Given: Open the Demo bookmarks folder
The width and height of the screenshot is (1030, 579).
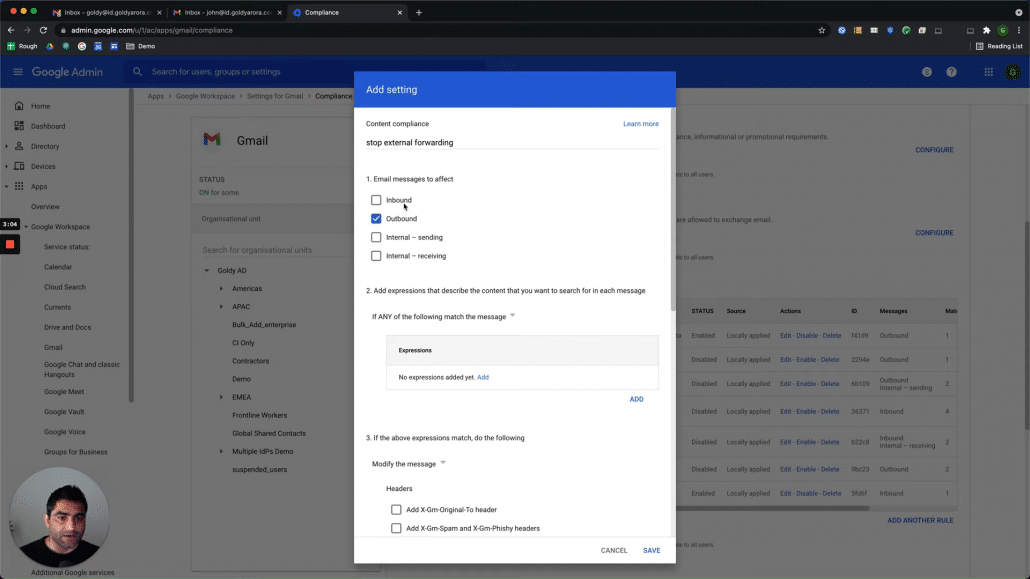Looking at the screenshot, I should [x=141, y=46].
